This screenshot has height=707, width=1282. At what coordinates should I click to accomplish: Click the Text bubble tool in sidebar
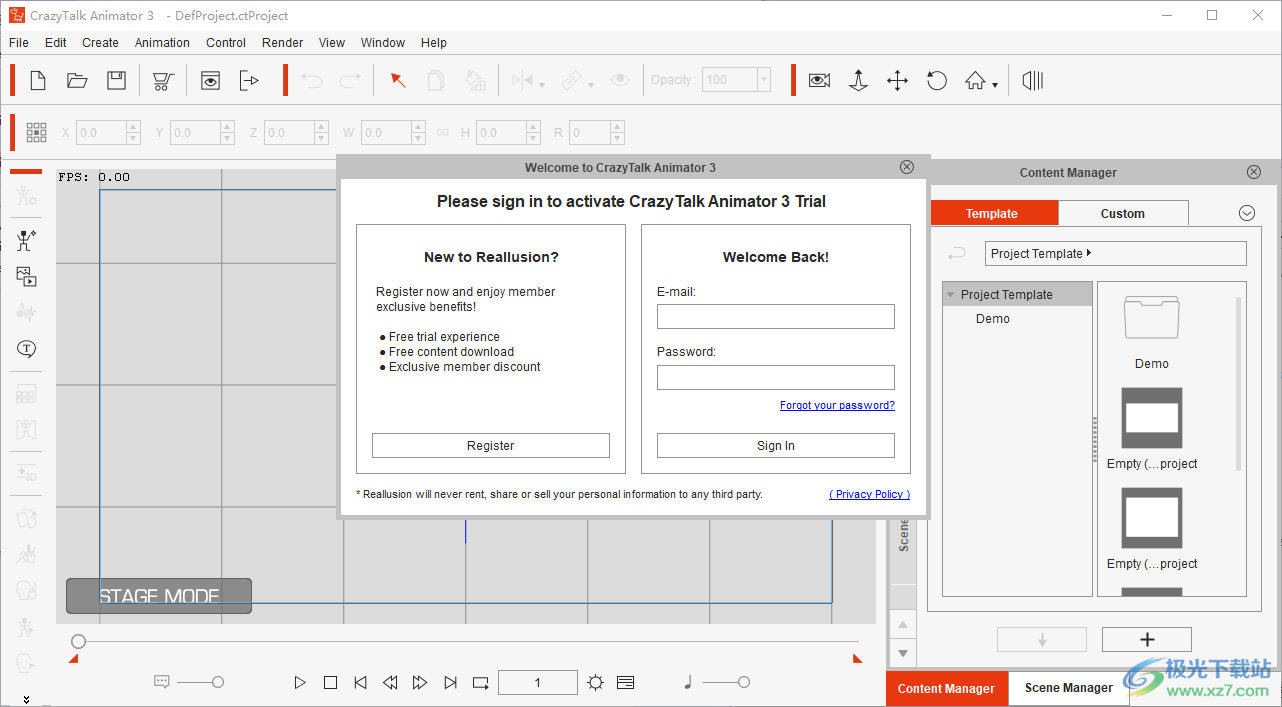26,349
